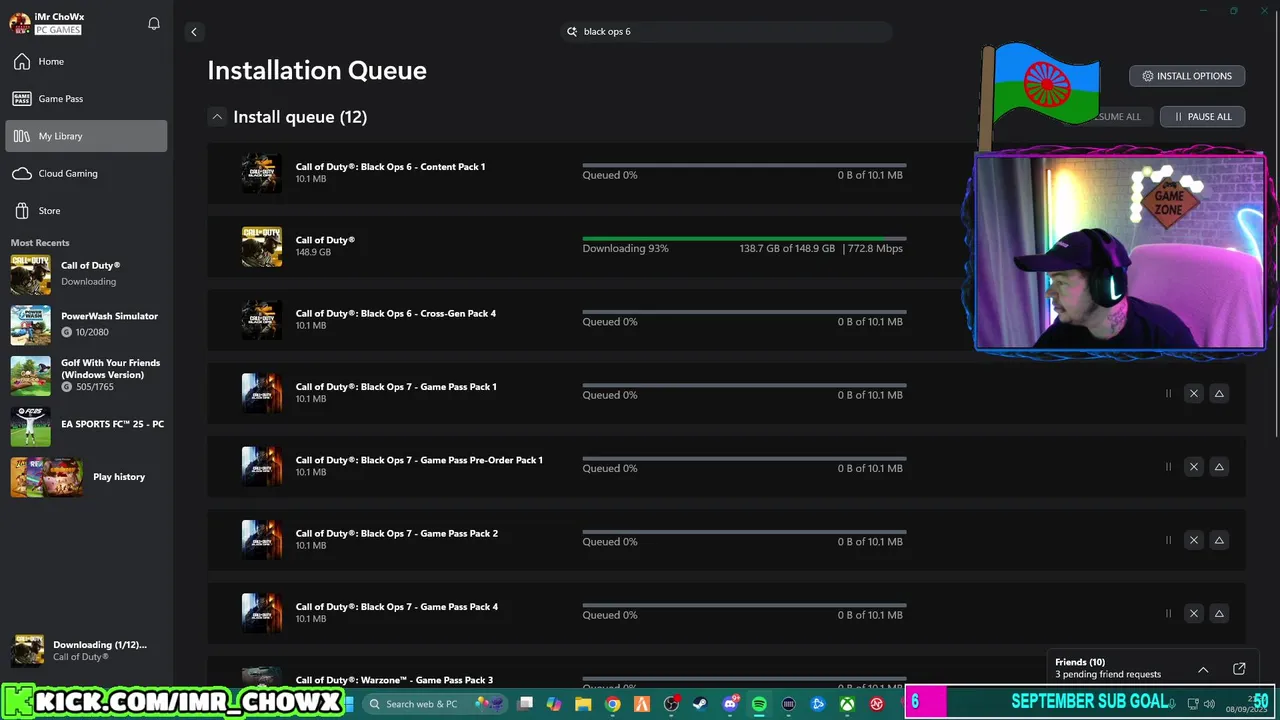Open Black Ops 7 Game Pass Pack 1 cover art

[x=262, y=393]
